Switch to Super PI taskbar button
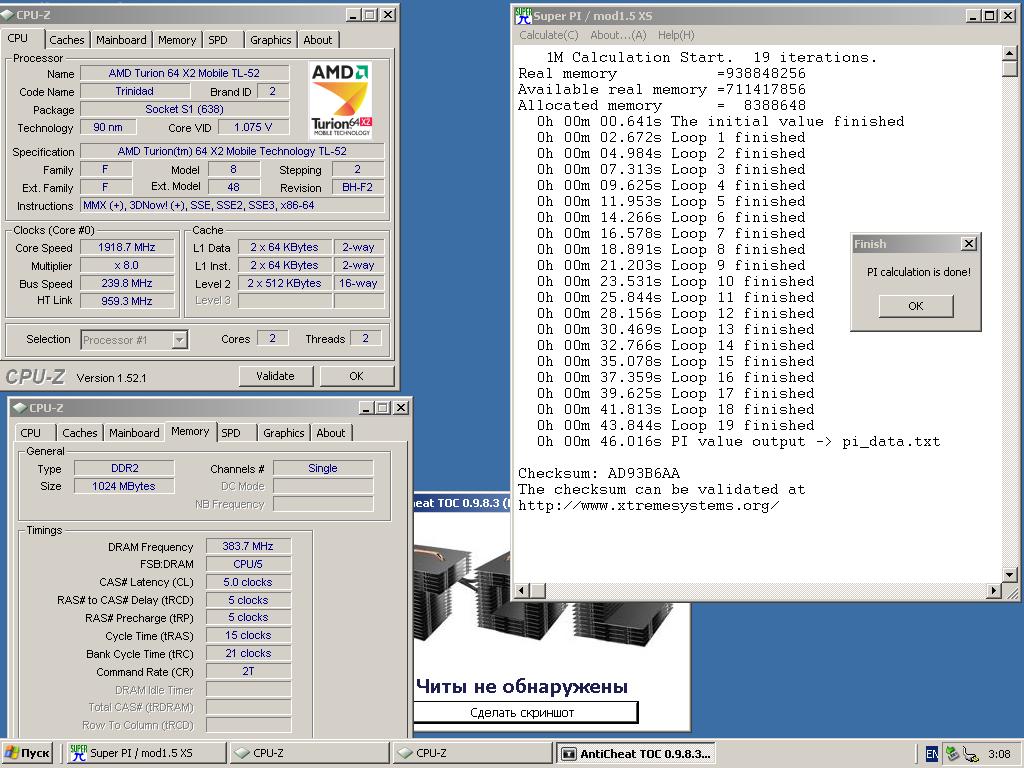Viewport: 1024px width, 768px height. 147,753
